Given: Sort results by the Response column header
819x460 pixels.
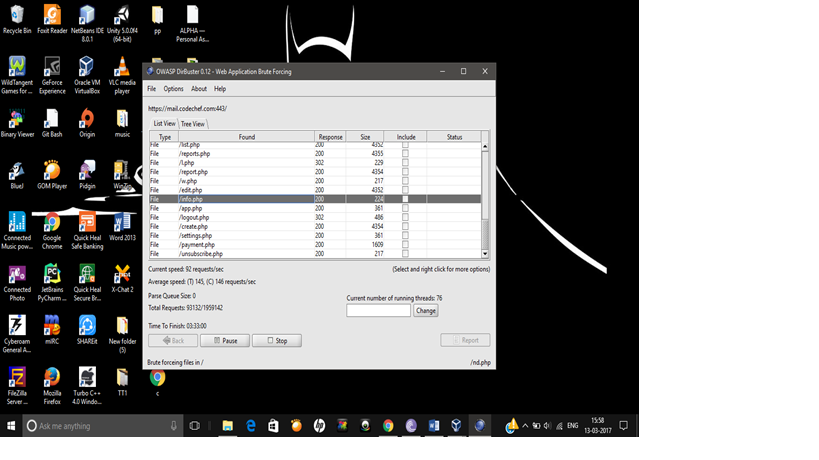Looking at the screenshot, I should point(330,137).
